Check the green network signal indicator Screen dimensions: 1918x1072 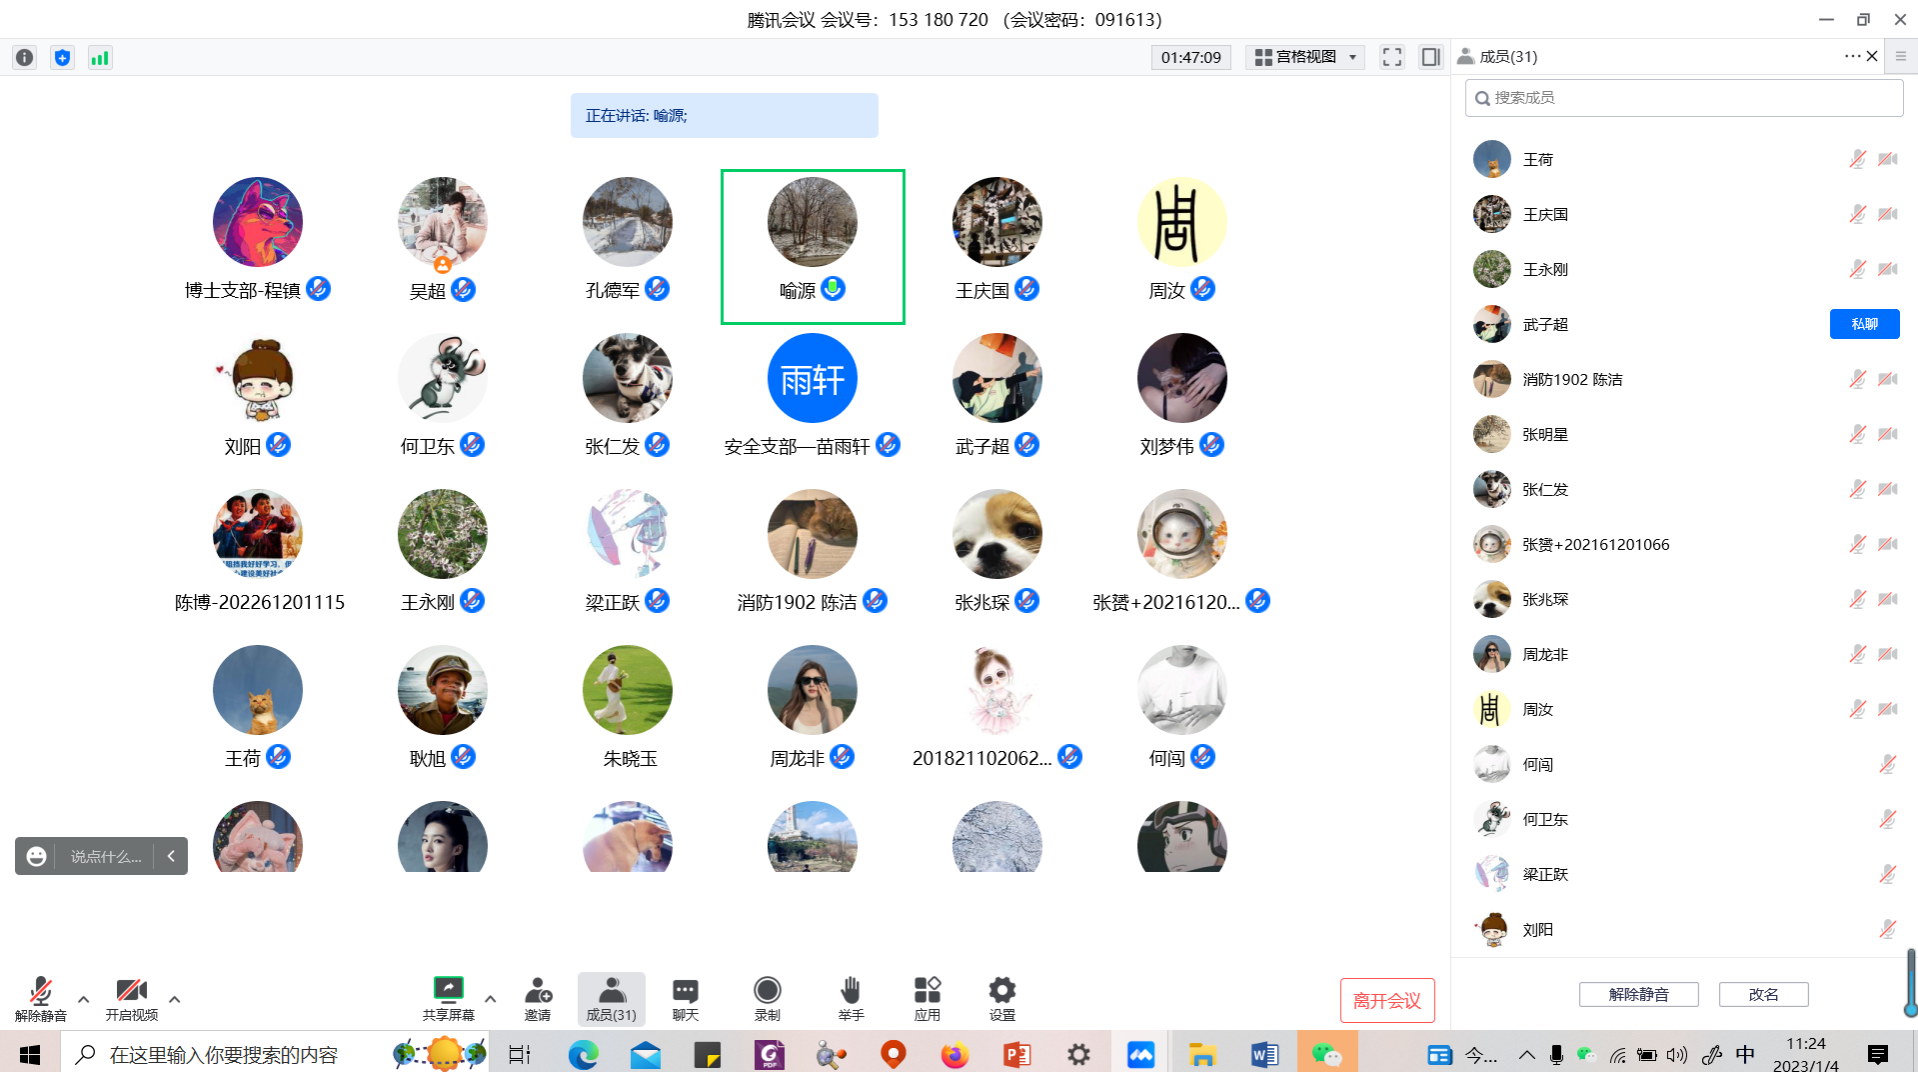pyautogui.click(x=100, y=58)
